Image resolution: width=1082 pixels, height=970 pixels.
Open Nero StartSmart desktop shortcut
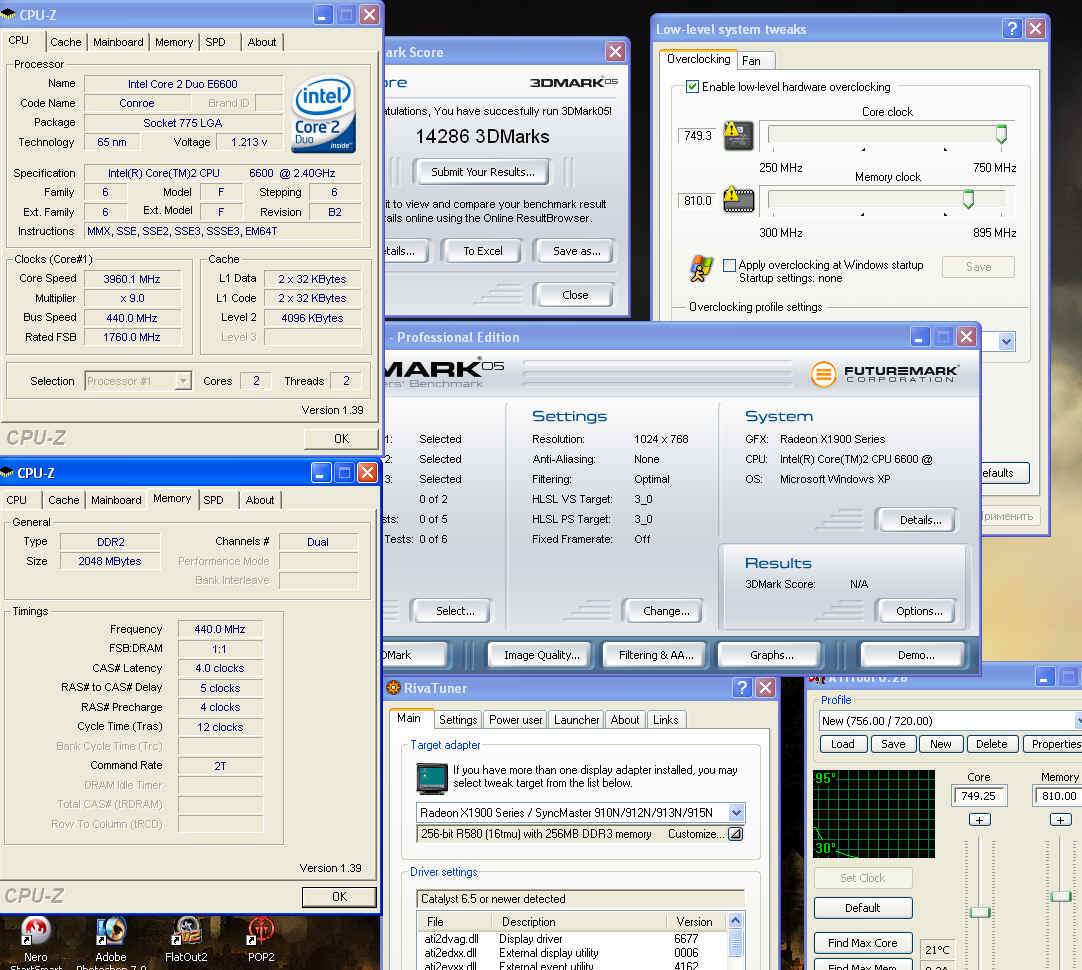point(35,942)
